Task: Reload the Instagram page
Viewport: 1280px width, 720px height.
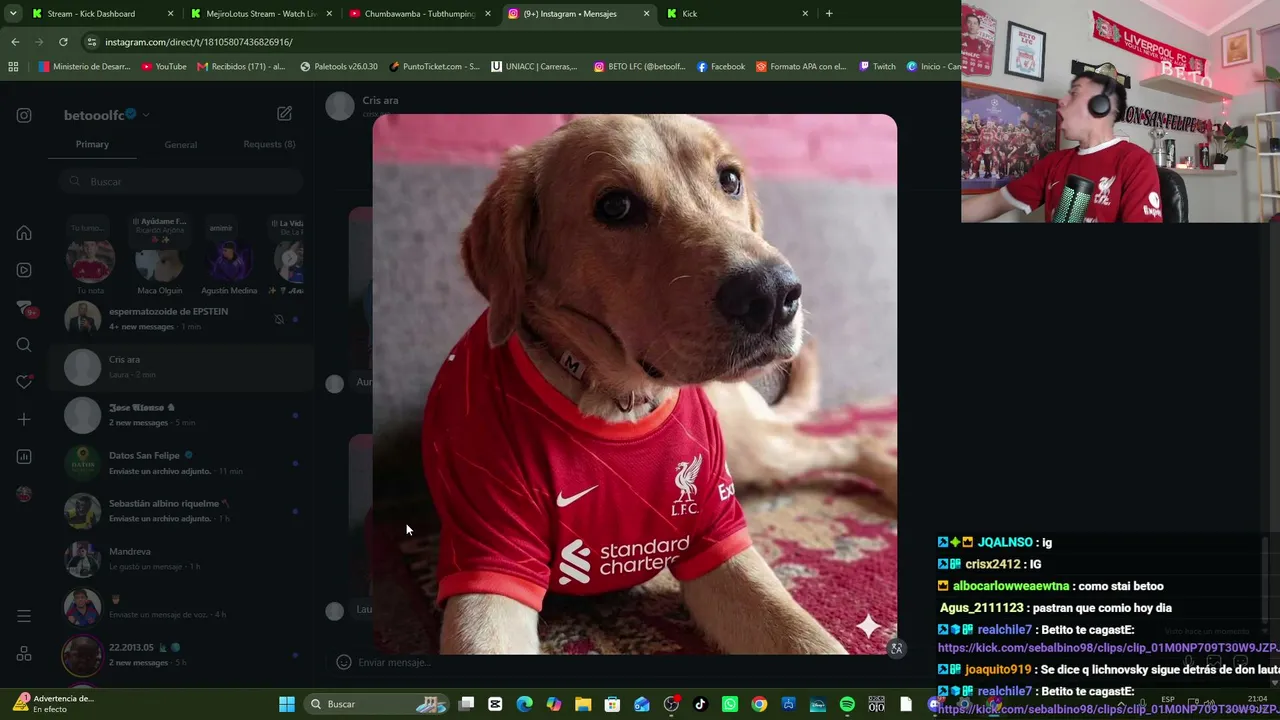Action: tap(63, 42)
